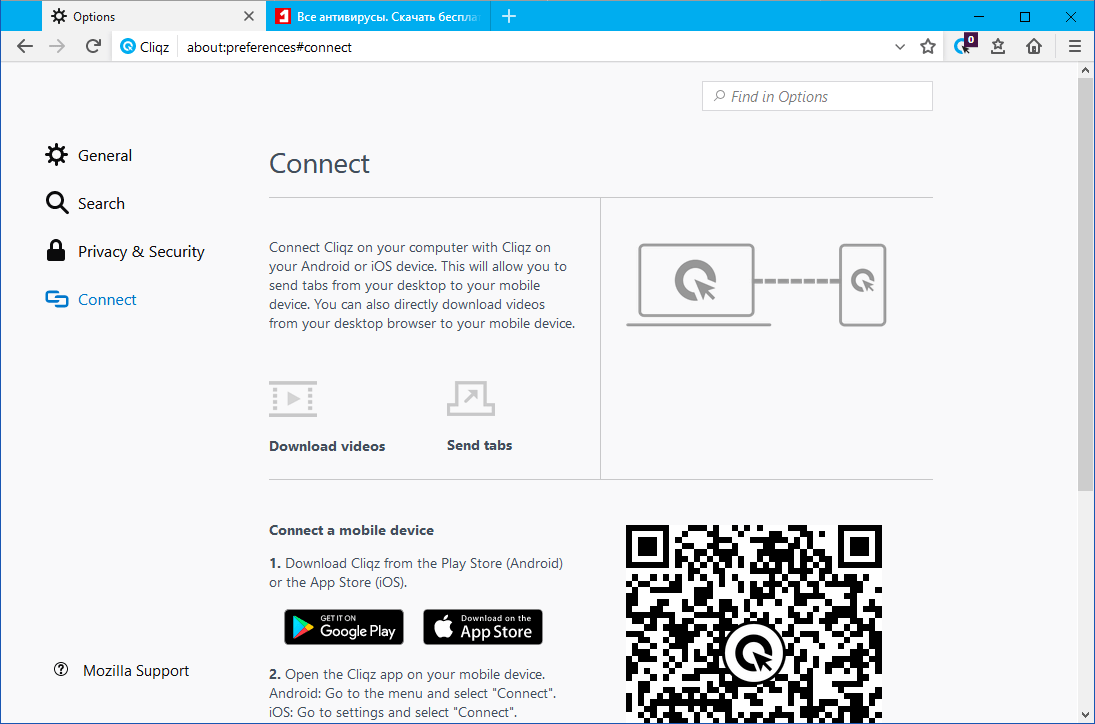Viewport: 1095px width, 724px height.
Task: Click the address bar URL field
Action: pyautogui.click(x=534, y=47)
